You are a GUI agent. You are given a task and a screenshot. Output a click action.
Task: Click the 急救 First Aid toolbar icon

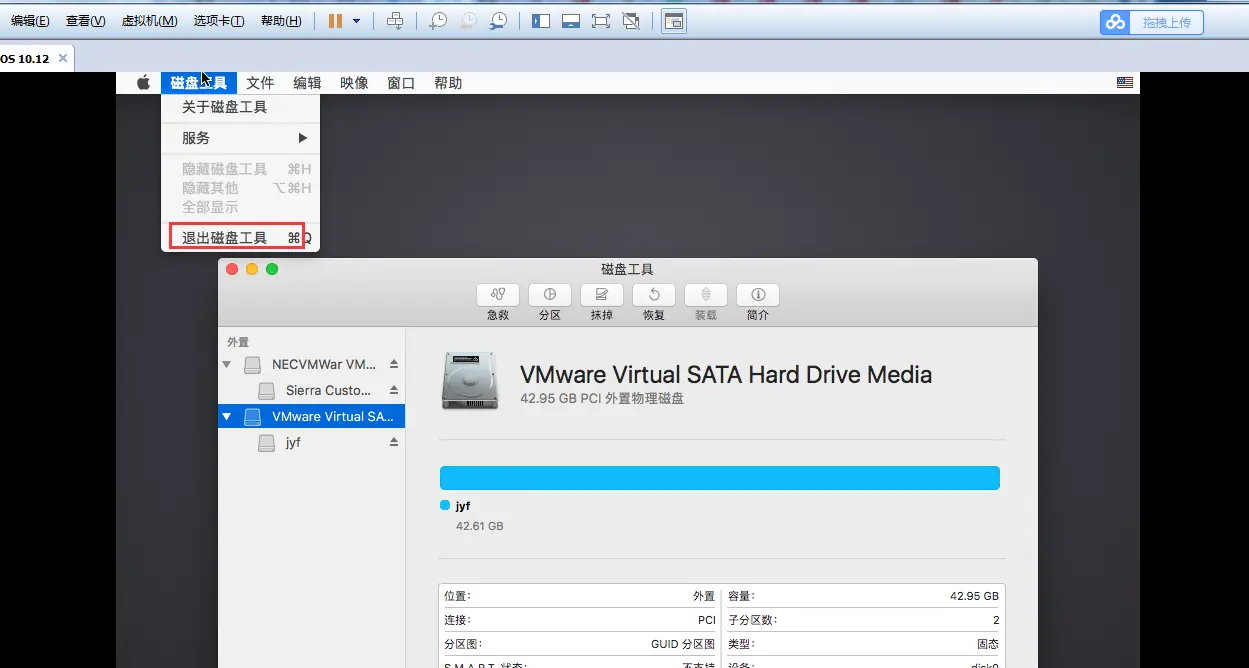[x=498, y=295]
